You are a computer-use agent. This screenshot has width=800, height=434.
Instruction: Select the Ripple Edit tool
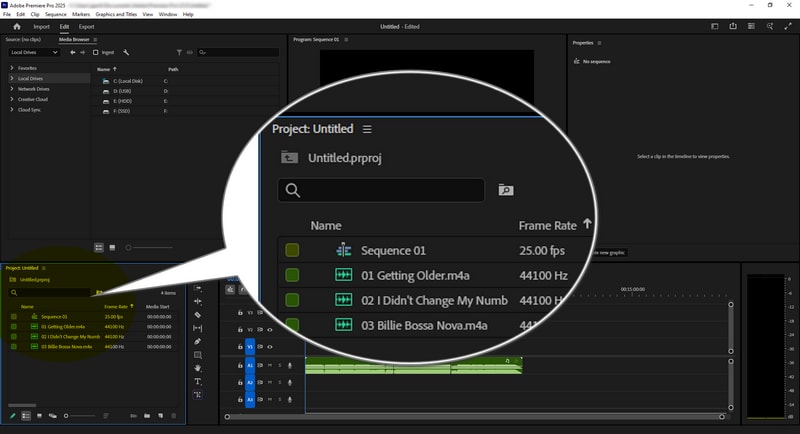tap(197, 302)
